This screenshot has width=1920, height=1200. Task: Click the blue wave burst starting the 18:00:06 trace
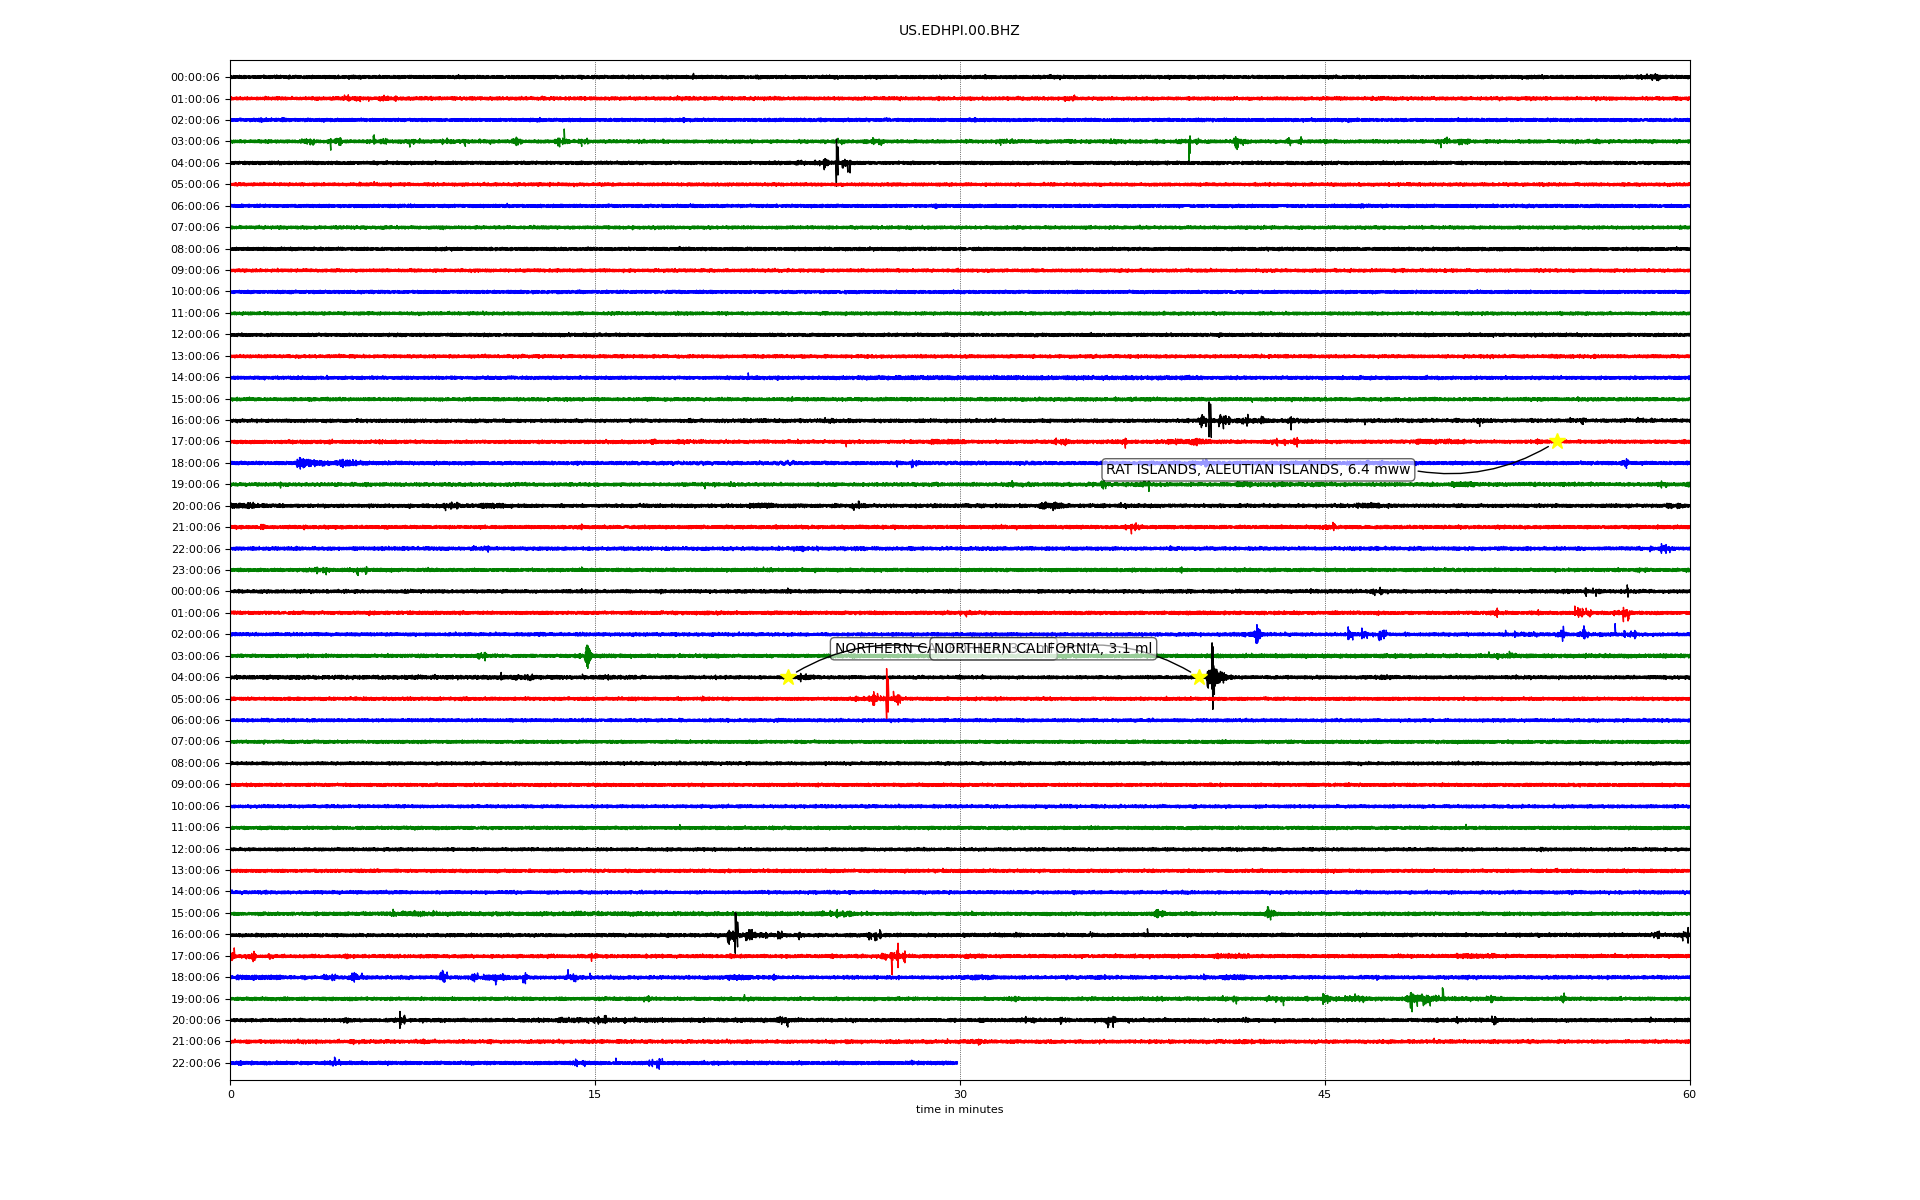305,463
